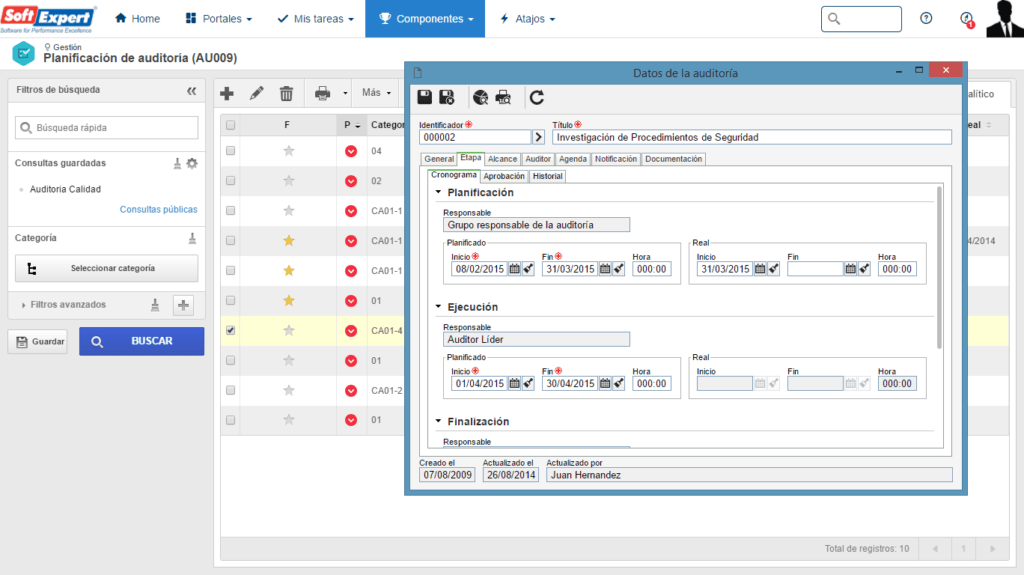
Task: Switch to the Auditor tab
Action: pos(538,159)
